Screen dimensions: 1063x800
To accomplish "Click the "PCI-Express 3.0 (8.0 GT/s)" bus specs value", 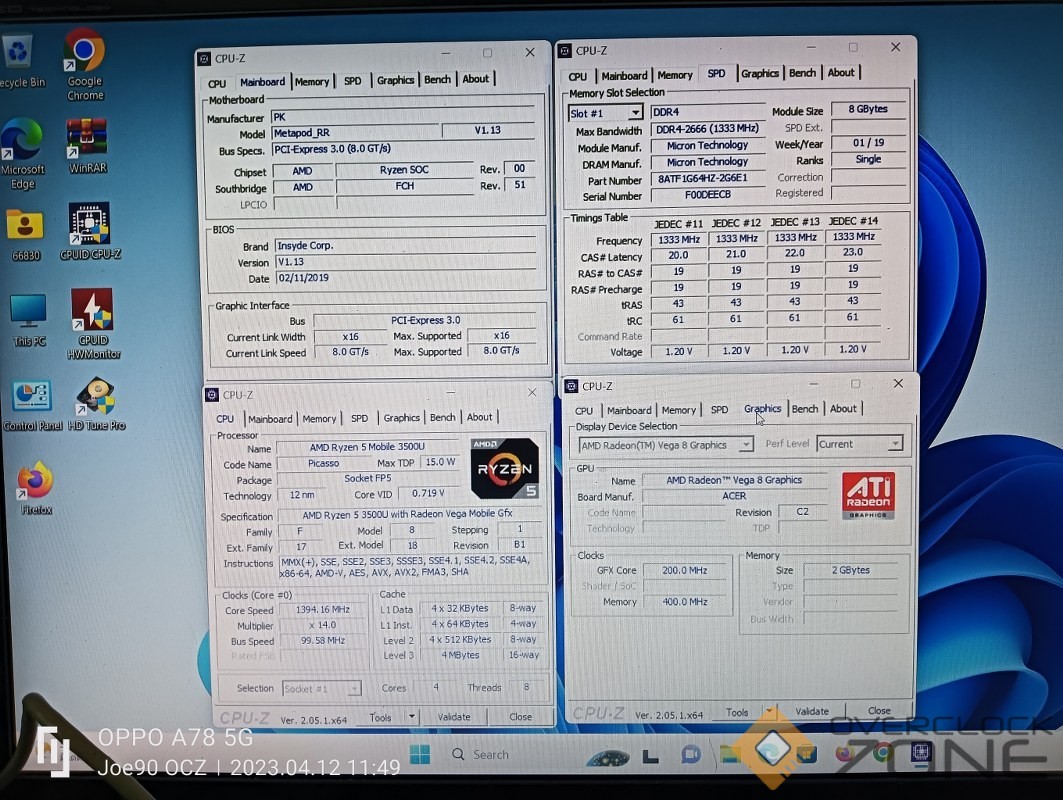I will (x=403, y=148).
